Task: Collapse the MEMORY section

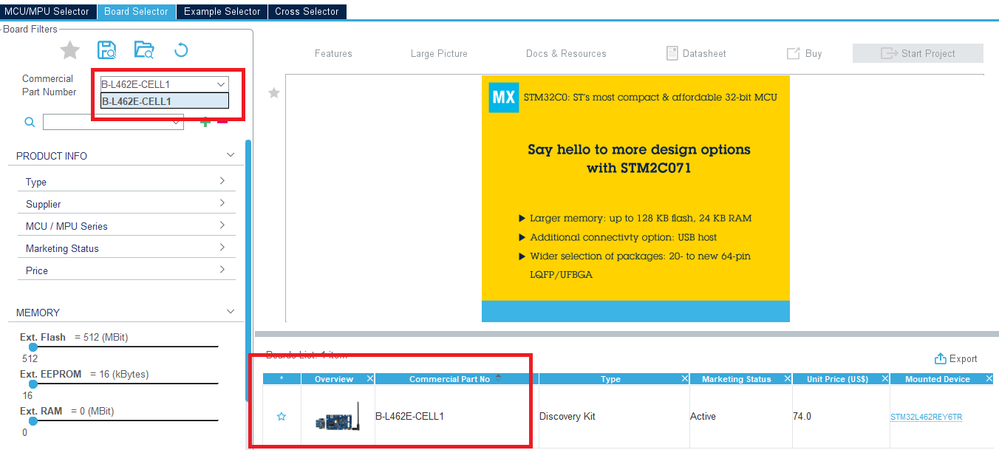Action: (231, 312)
